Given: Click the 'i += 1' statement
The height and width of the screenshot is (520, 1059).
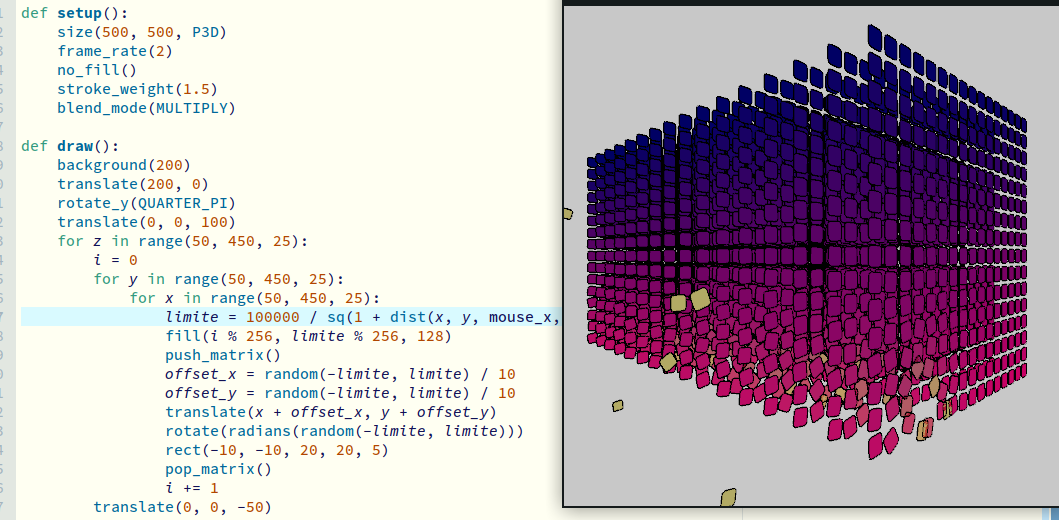Looking at the screenshot, I should click(191, 488).
